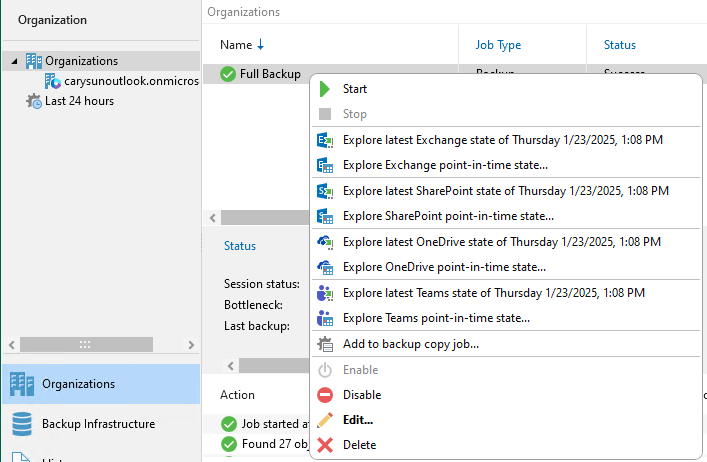
Task: Click the Exchange icon for latest state
Action: [x=325, y=140]
